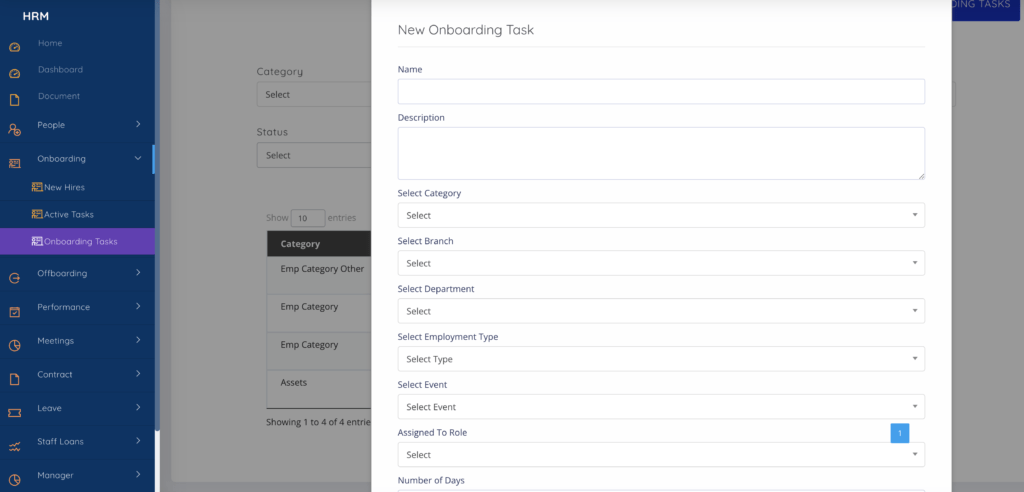Click the Staff Loans wave icon
This screenshot has width=1024, height=492.
[x=14, y=447]
